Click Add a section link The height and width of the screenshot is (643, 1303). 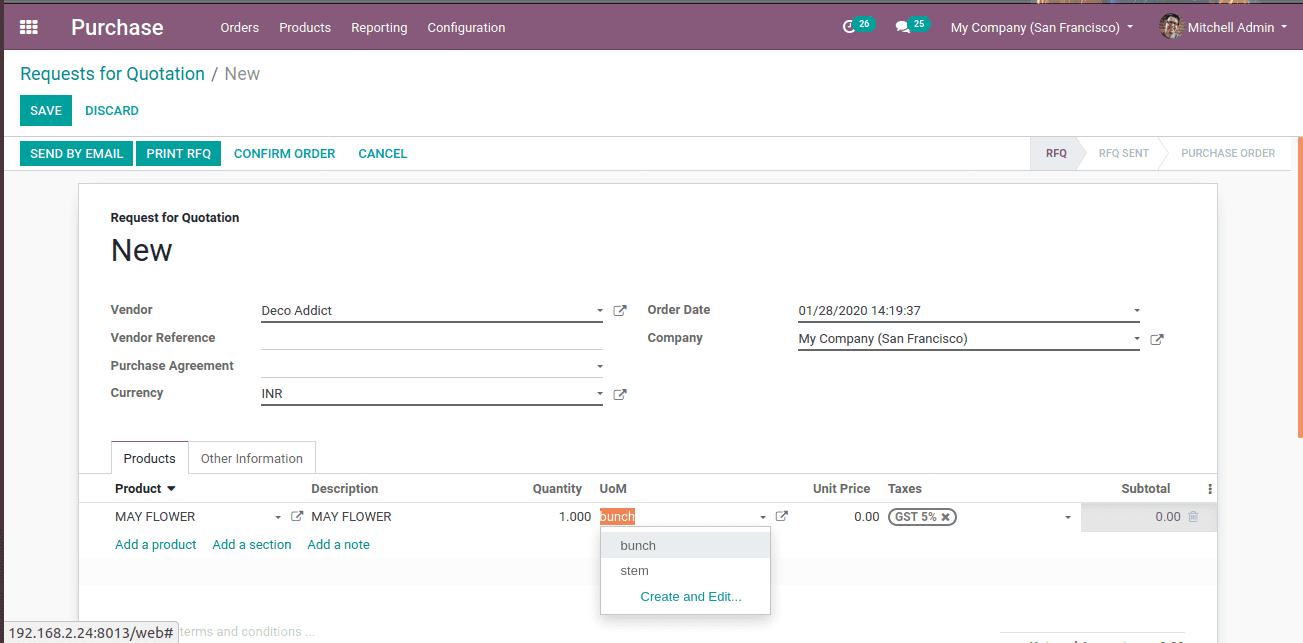point(252,545)
